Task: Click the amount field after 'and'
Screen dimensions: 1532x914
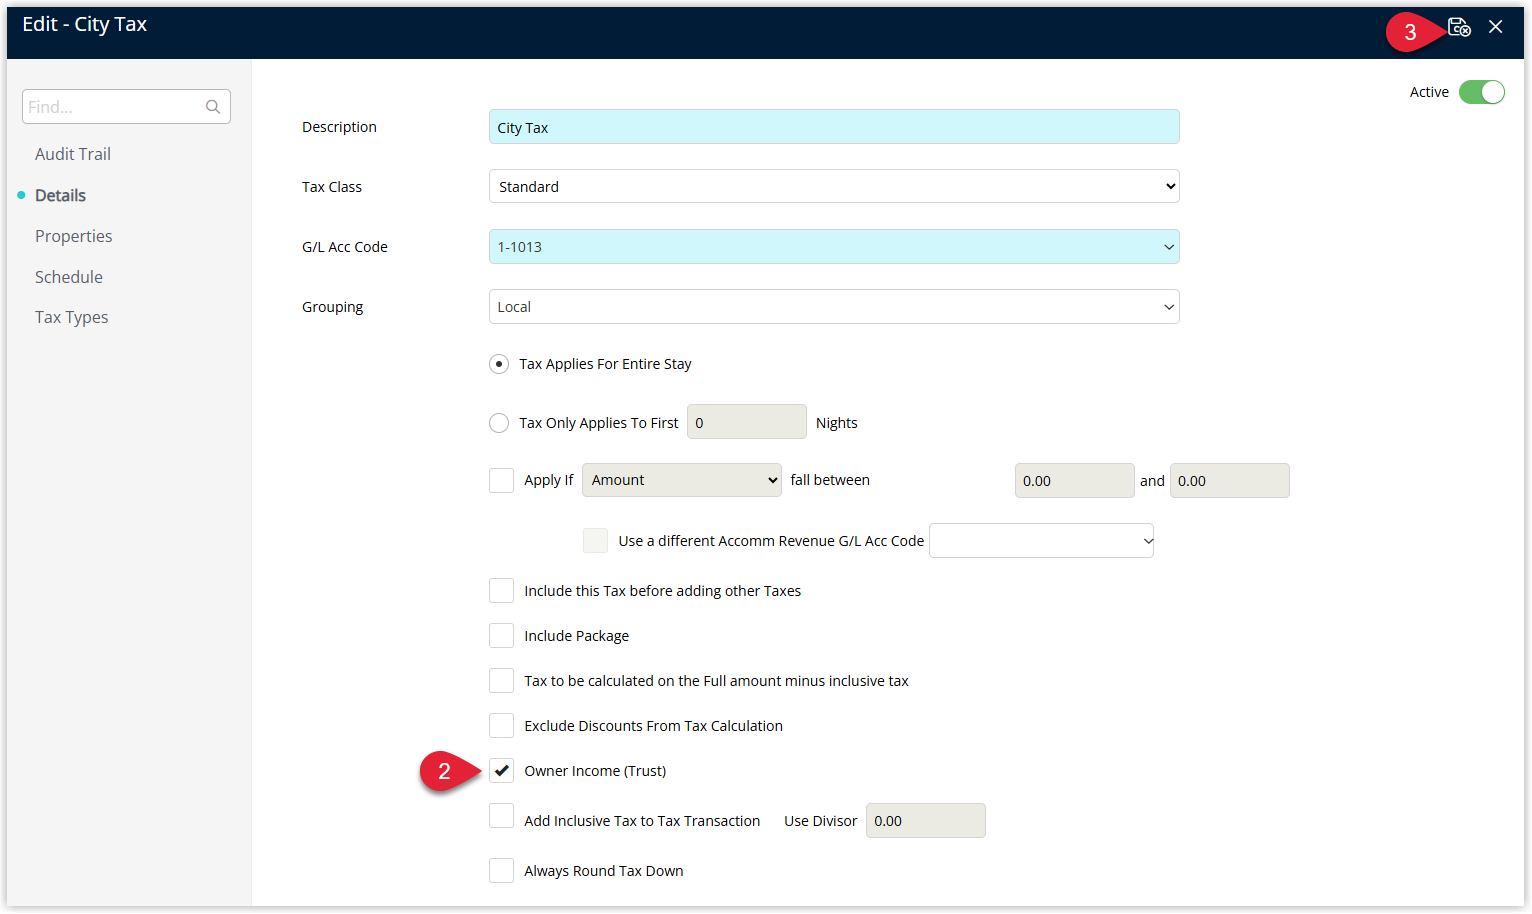Action: point(1230,481)
